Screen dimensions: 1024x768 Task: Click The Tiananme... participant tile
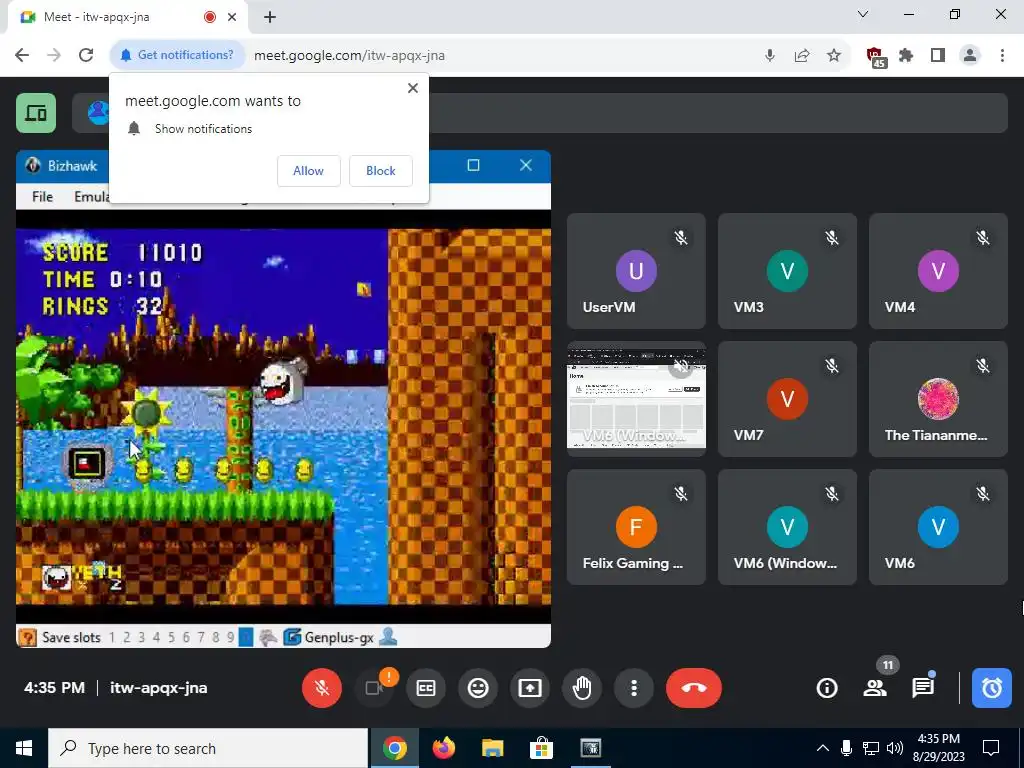pos(938,399)
